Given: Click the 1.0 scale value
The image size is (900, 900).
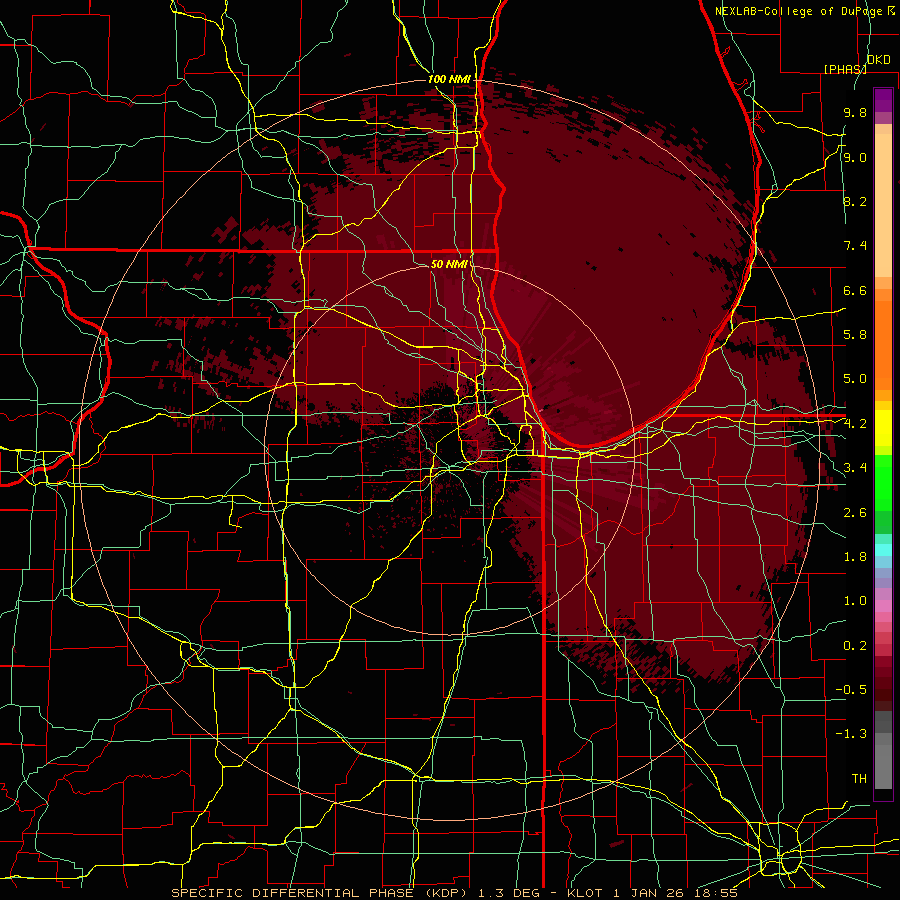Looking at the screenshot, I should (x=855, y=601).
